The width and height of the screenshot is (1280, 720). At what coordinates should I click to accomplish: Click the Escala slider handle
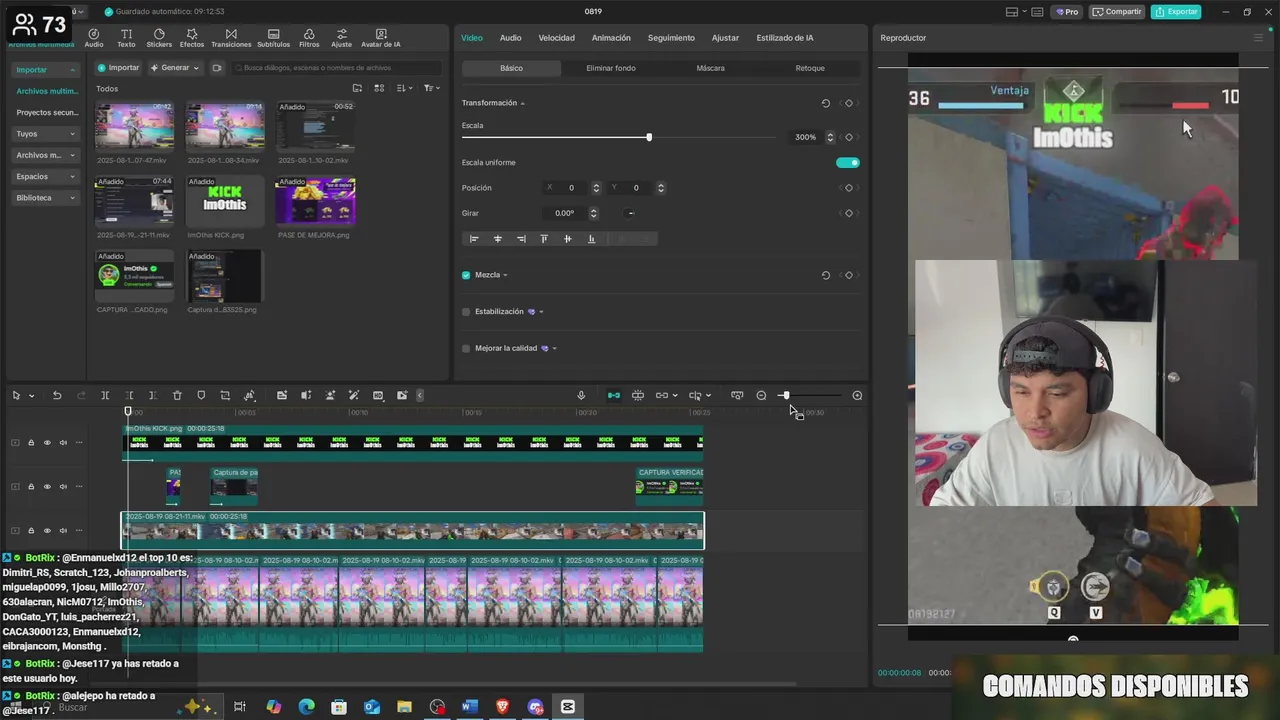[649, 137]
